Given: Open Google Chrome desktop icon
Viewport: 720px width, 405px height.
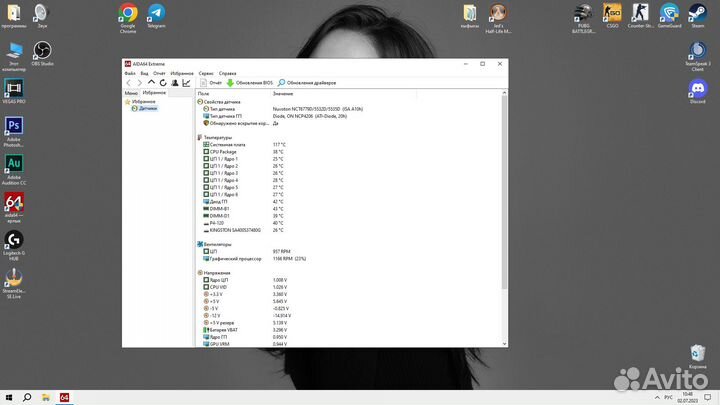Looking at the screenshot, I should coord(128,14).
